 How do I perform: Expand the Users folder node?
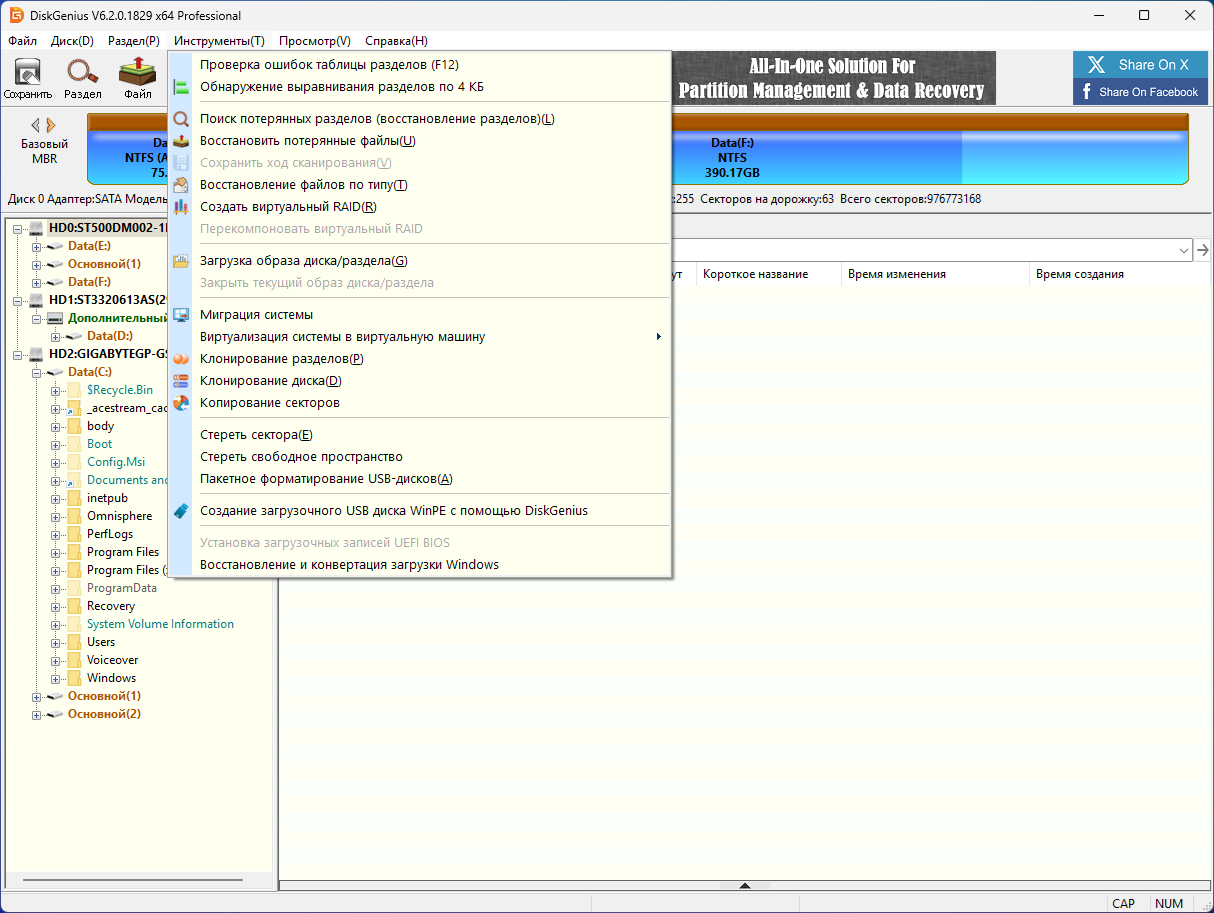pos(56,642)
